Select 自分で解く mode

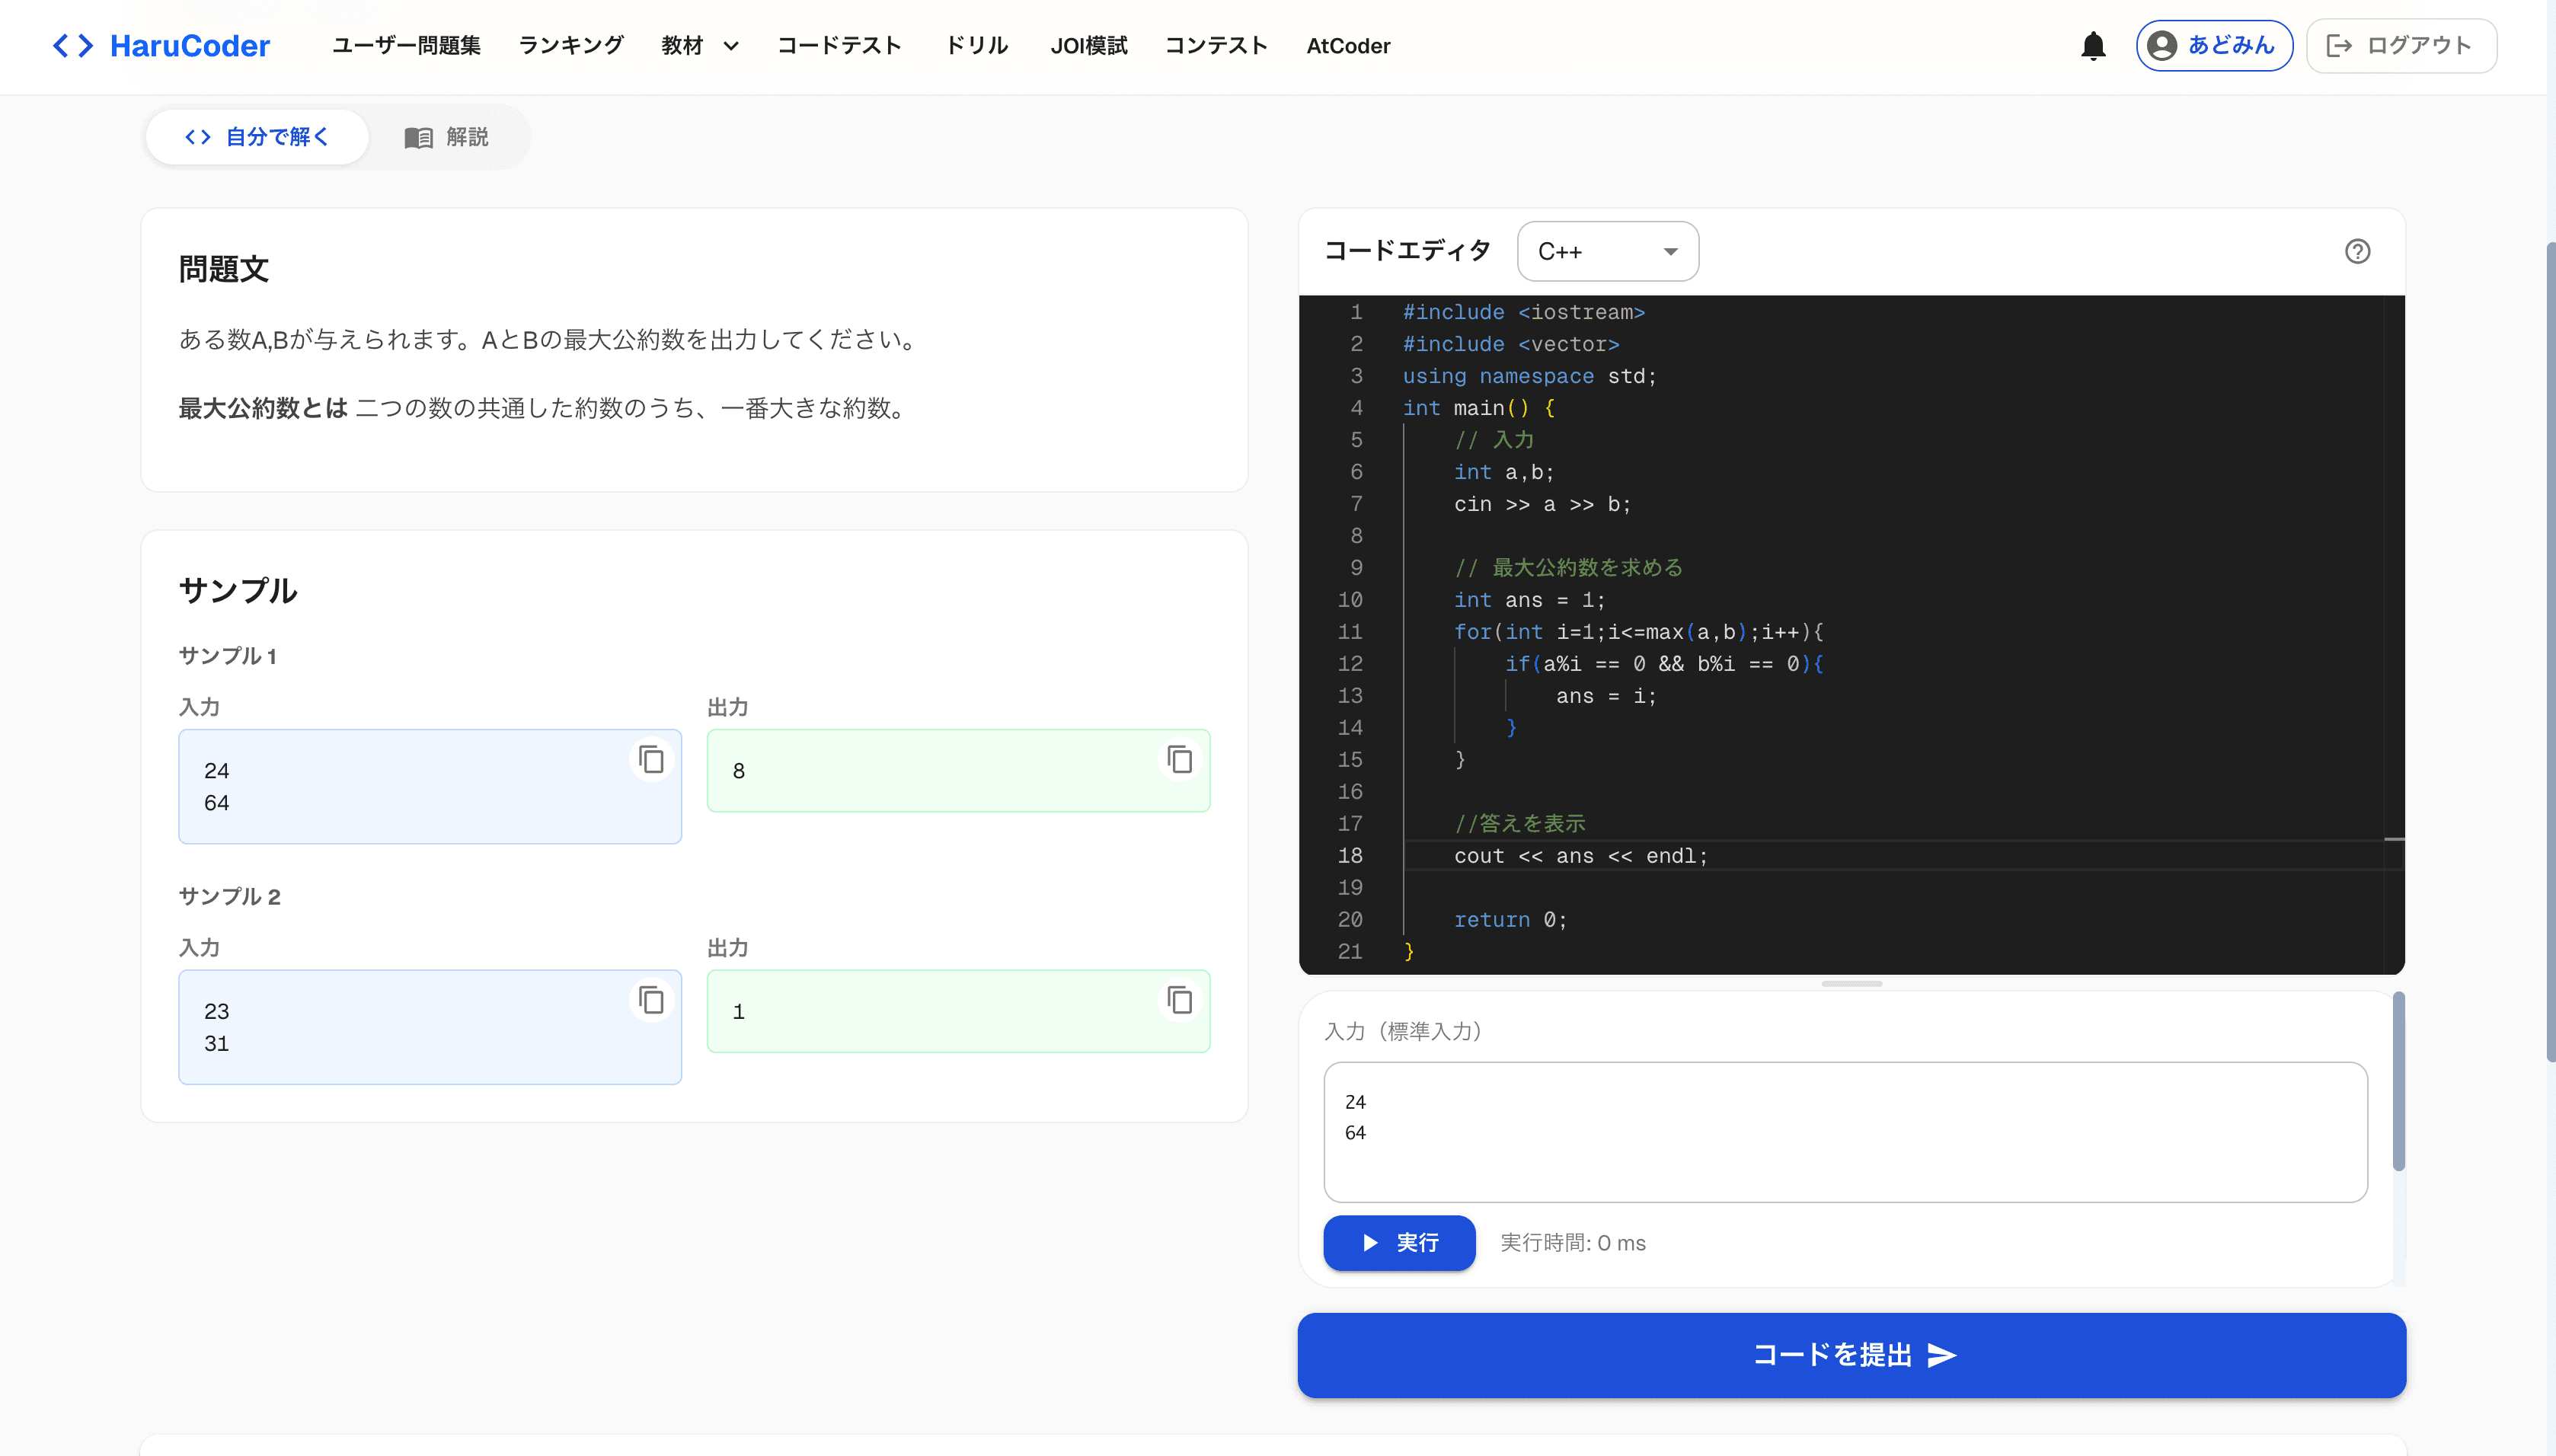tap(256, 136)
